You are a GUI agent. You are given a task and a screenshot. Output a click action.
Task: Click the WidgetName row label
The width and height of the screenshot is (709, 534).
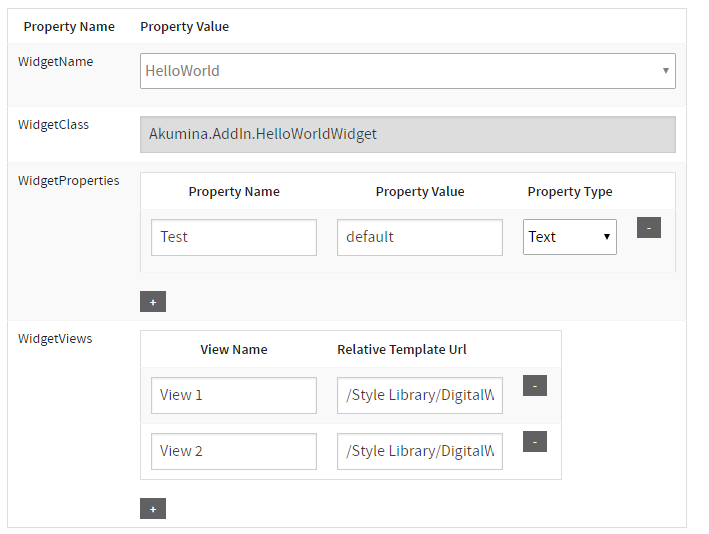tap(56, 62)
